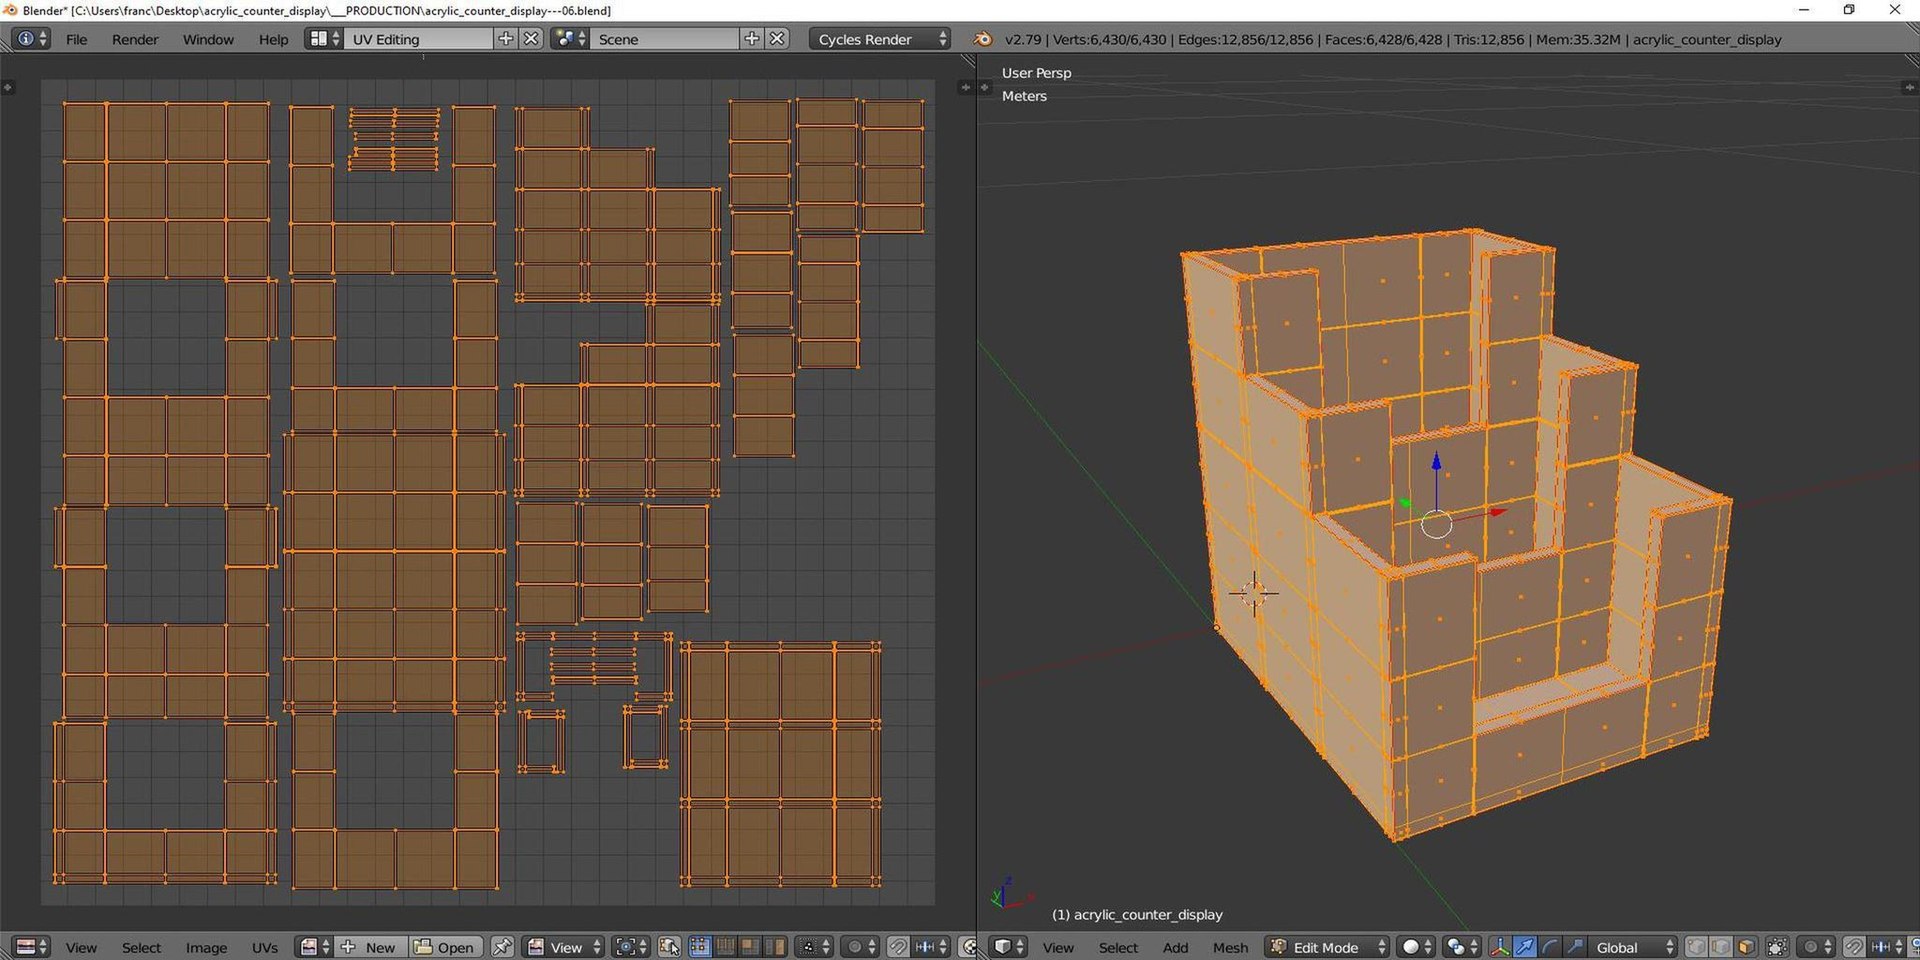Screen dimensions: 1920x960
Task: Click the UV Editing layout name field
Action: [x=418, y=39]
